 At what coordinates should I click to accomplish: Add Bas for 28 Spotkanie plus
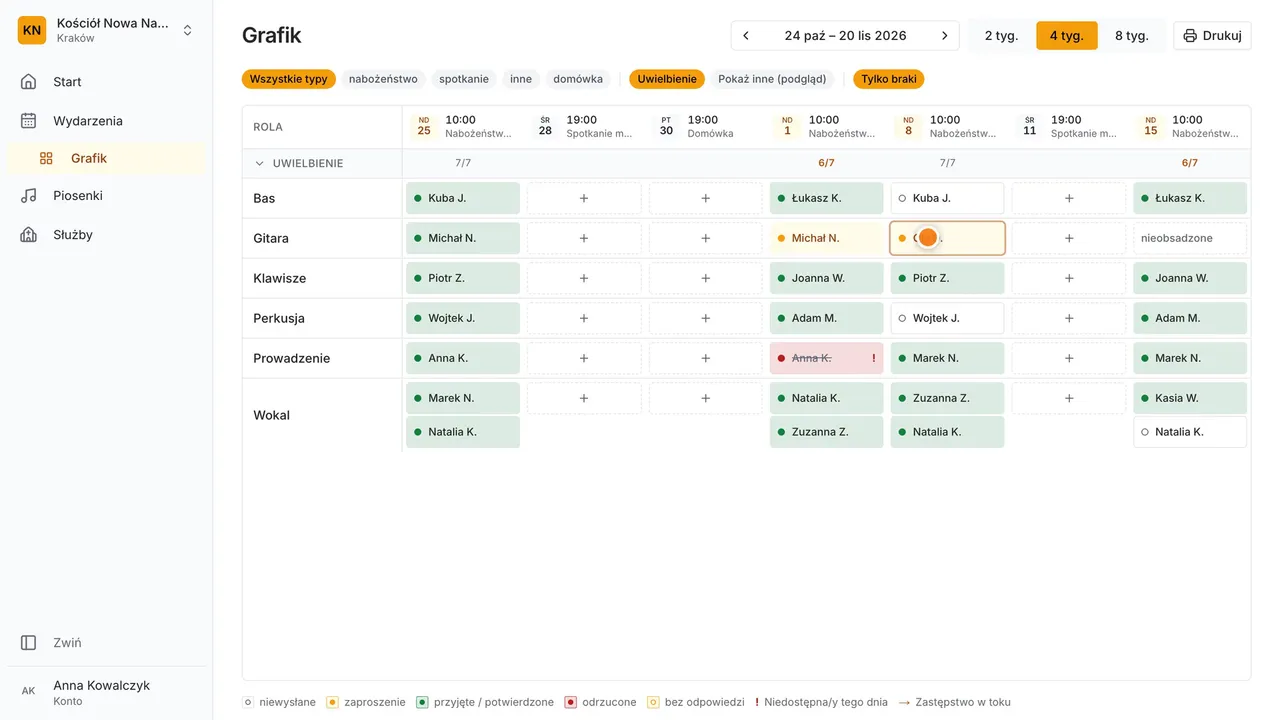(x=584, y=198)
